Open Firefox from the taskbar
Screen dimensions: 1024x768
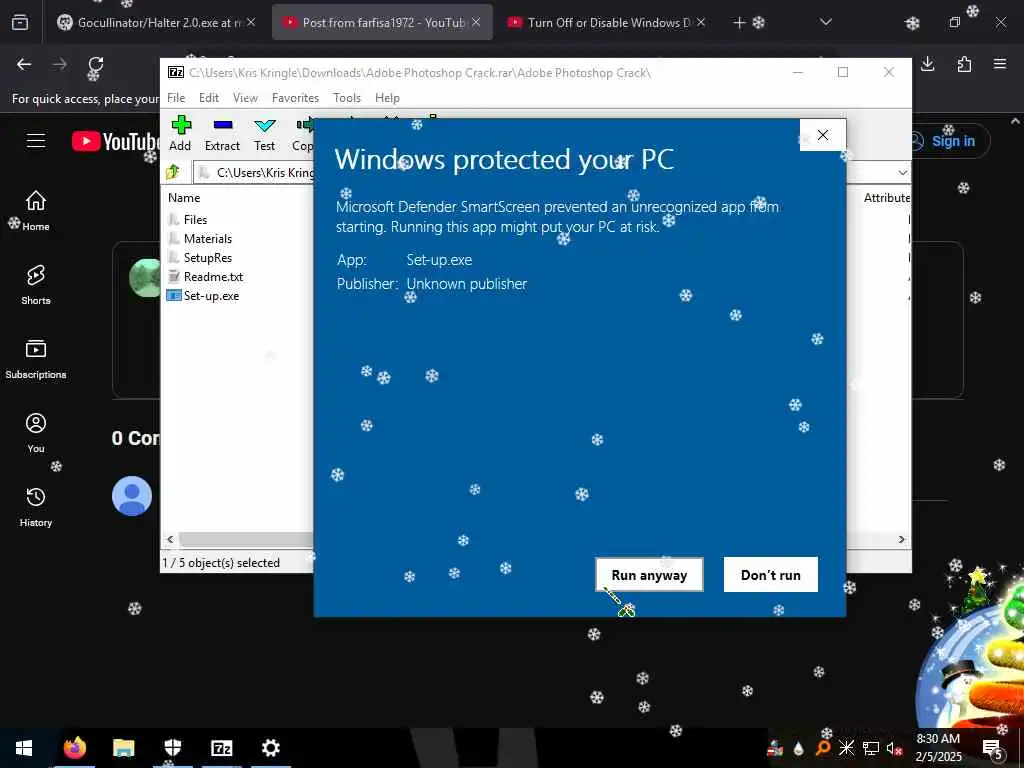[x=74, y=748]
